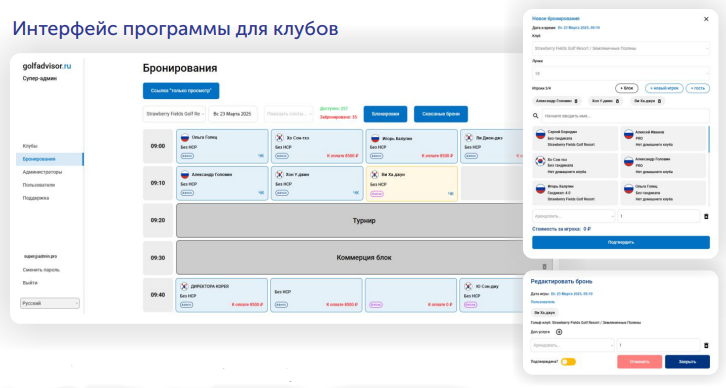Remove Ви Ха-джун chip via its trash icon

pos(659,101)
